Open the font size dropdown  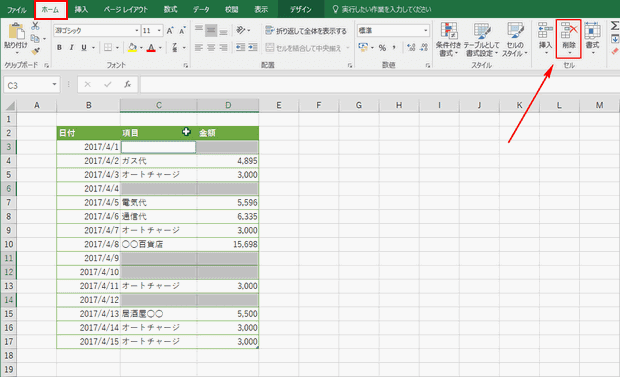click(159, 30)
